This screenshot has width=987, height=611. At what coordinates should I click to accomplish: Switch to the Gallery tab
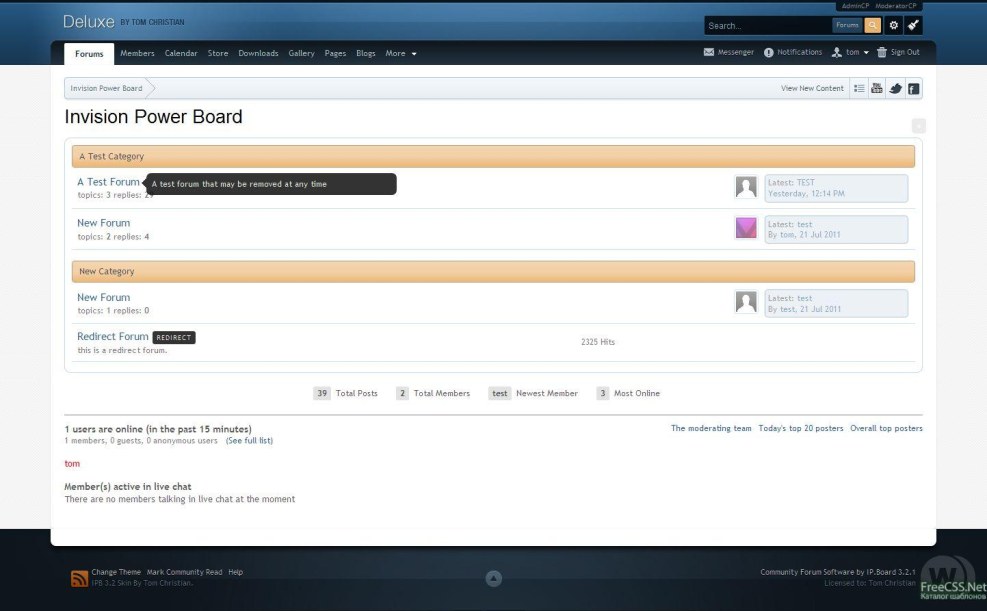pyautogui.click(x=301, y=53)
